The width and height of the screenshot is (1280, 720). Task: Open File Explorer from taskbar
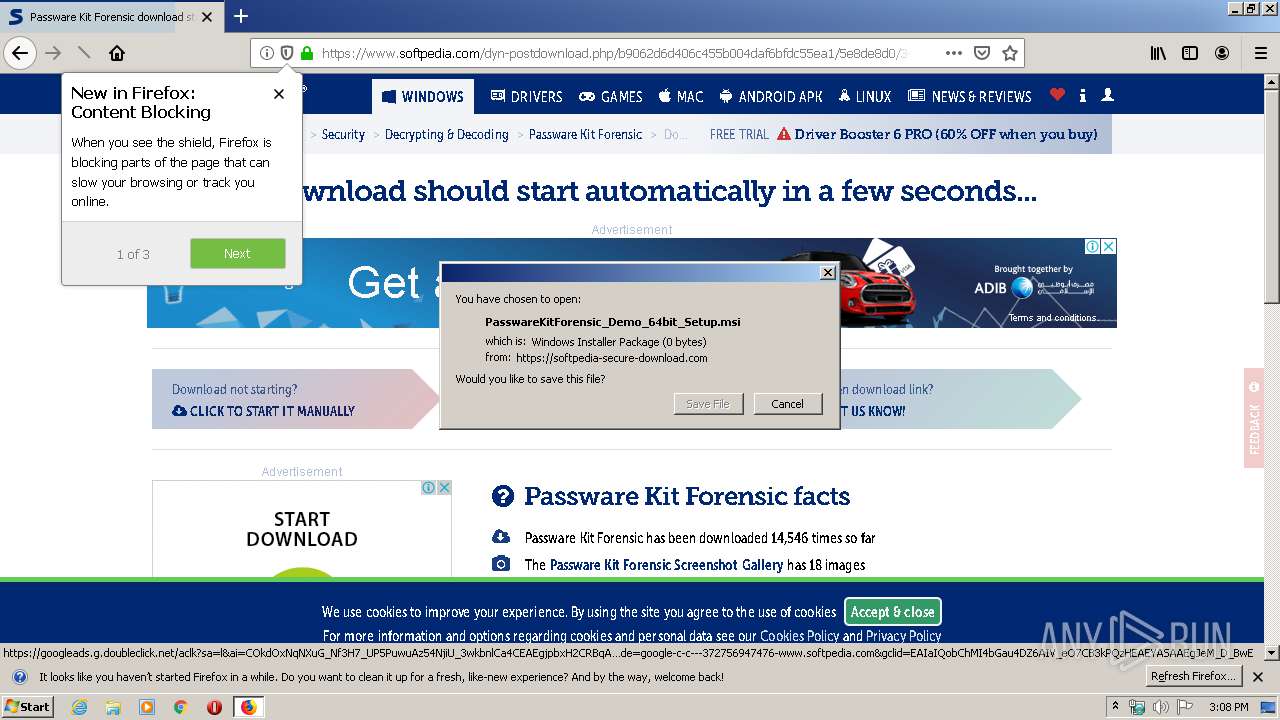click(113, 707)
